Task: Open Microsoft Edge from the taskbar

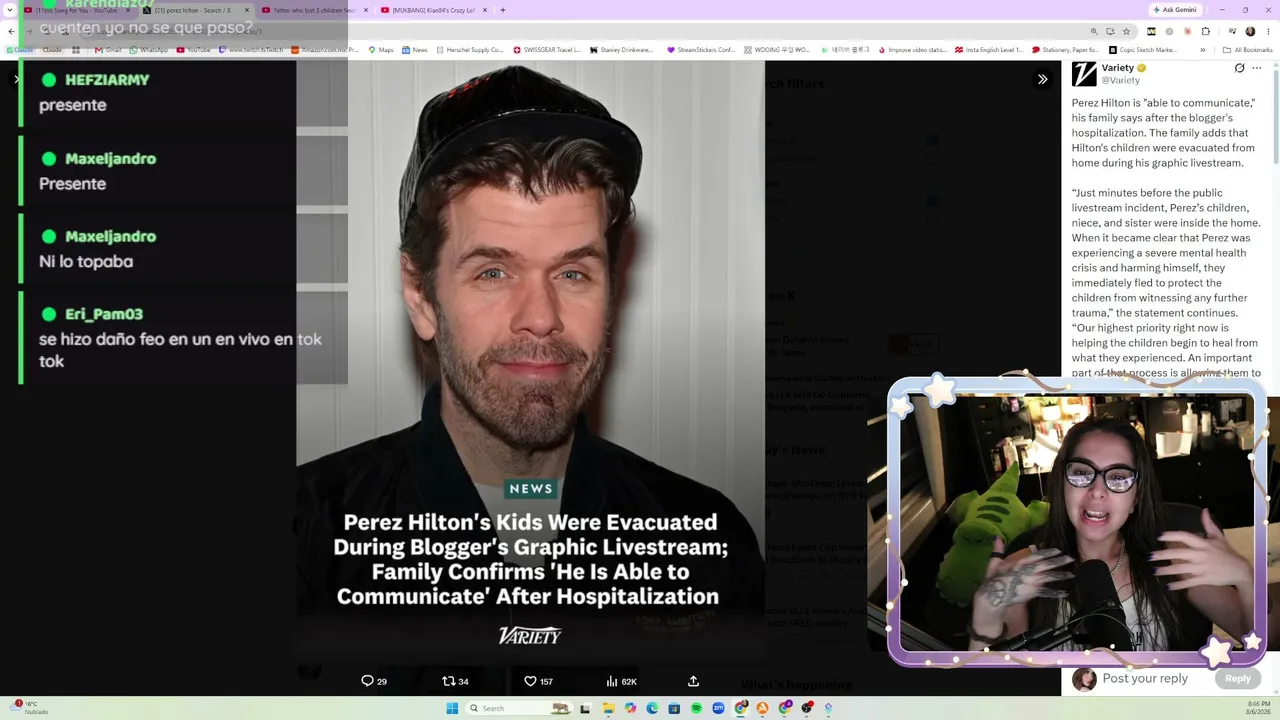Action: tap(652, 708)
